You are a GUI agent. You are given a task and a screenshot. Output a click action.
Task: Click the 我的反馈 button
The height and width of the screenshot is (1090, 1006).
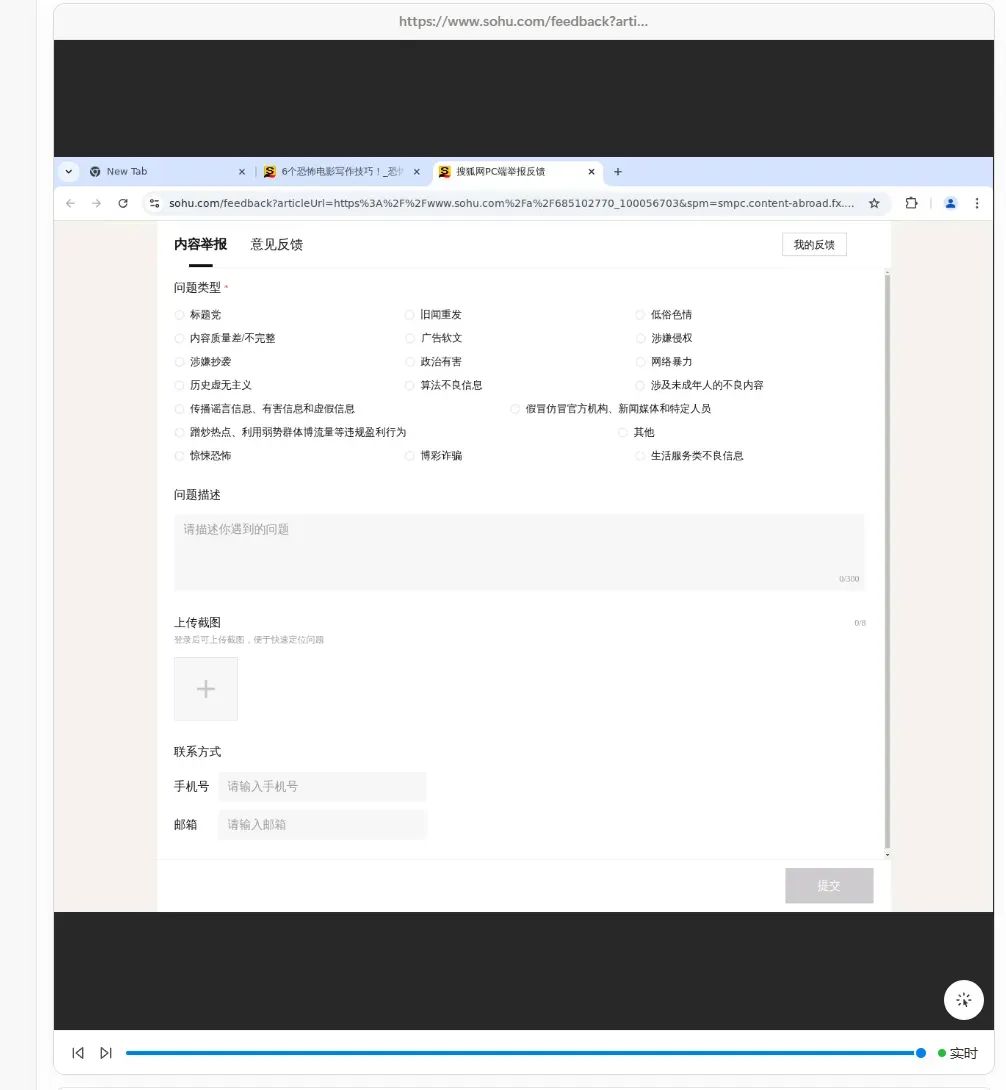pyautogui.click(x=813, y=244)
